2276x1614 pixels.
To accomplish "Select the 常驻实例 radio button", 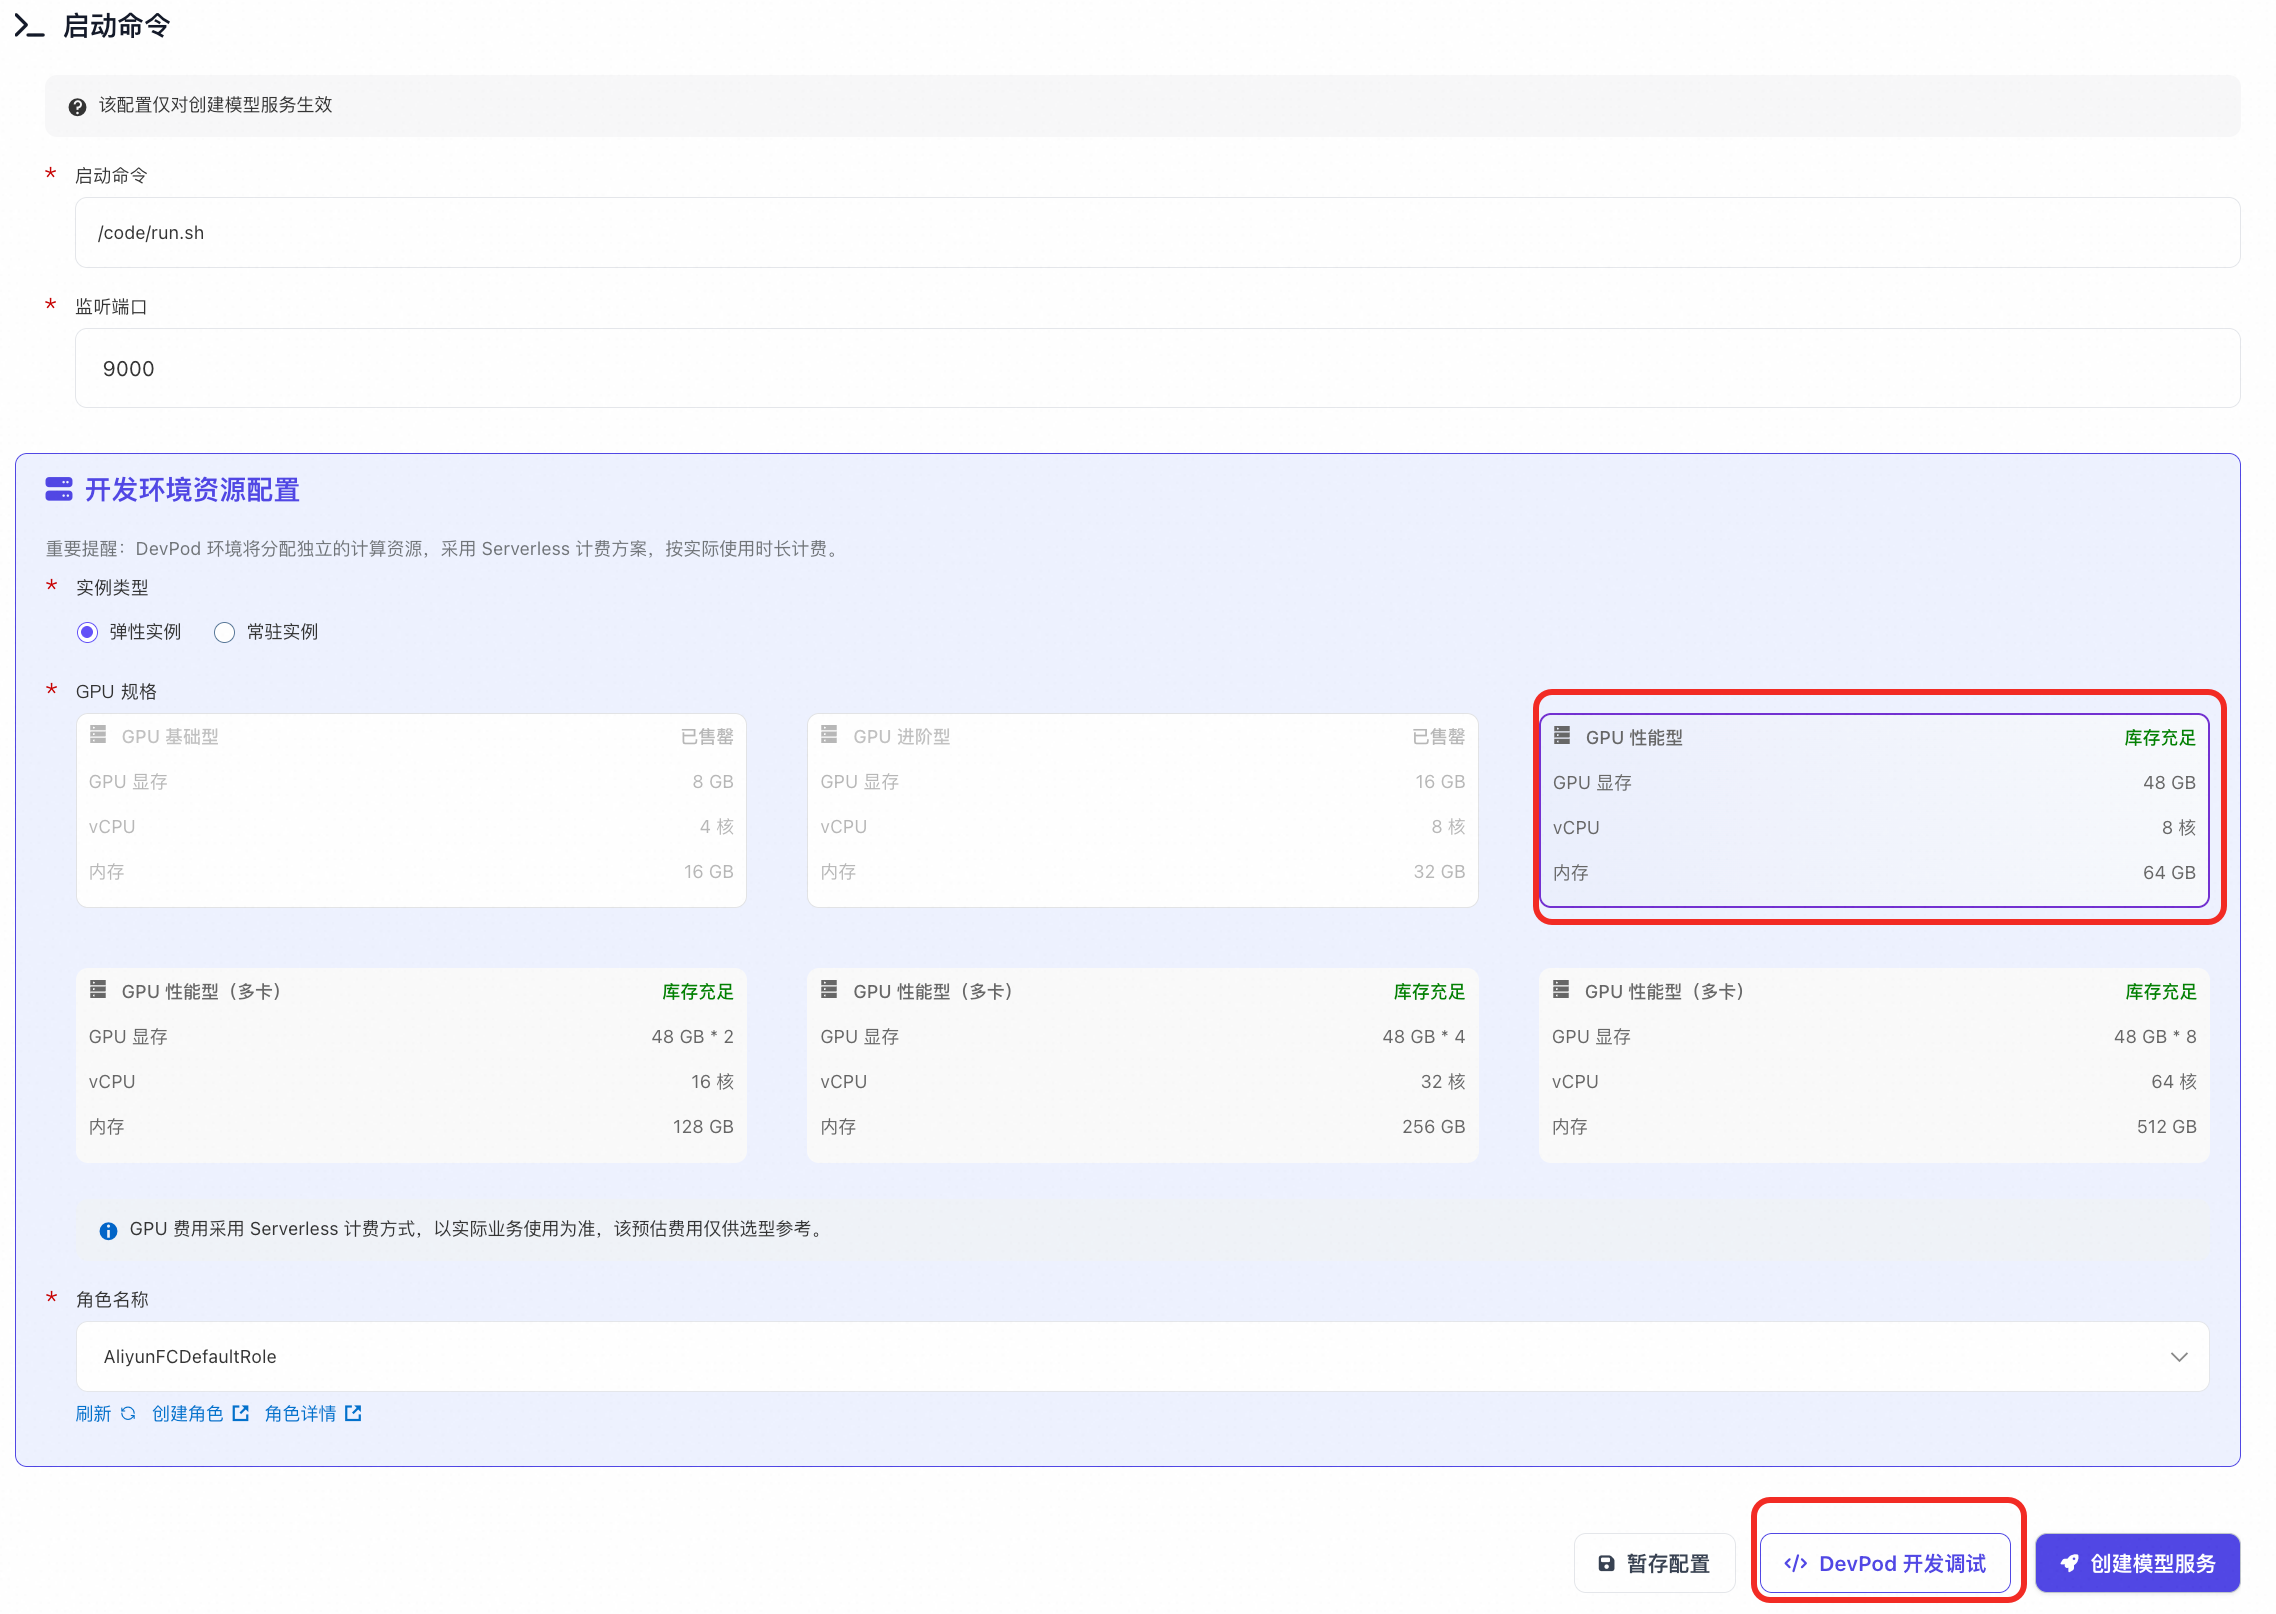I will tap(225, 632).
